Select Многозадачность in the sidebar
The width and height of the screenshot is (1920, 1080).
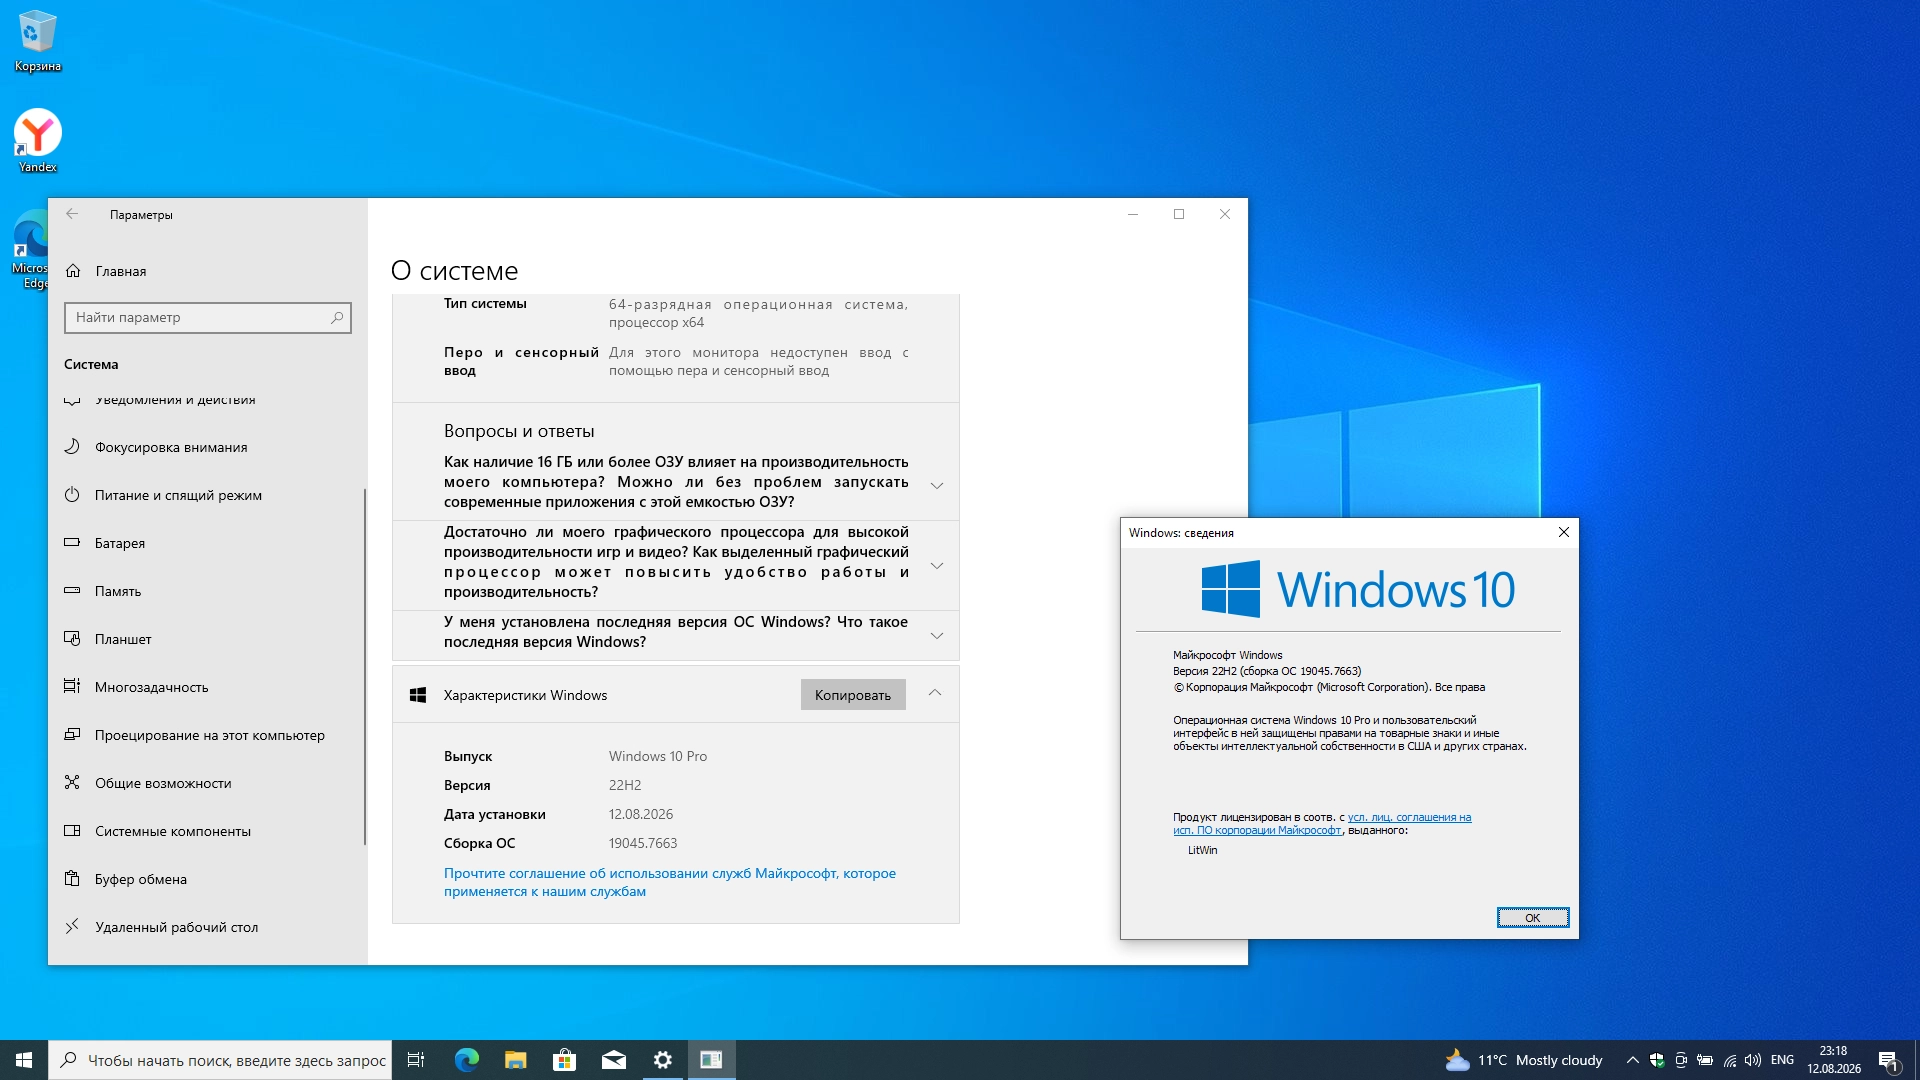tap(208, 687)
